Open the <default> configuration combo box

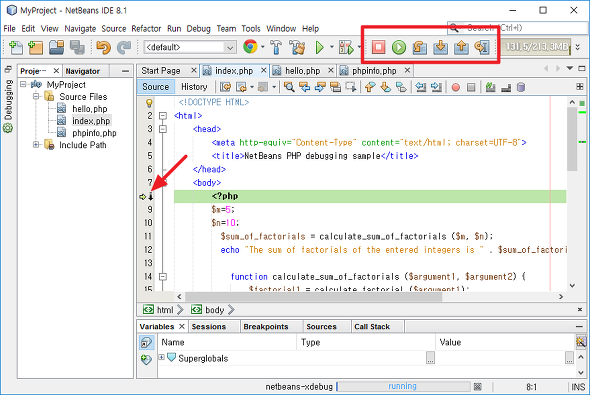tap(190, 47)
